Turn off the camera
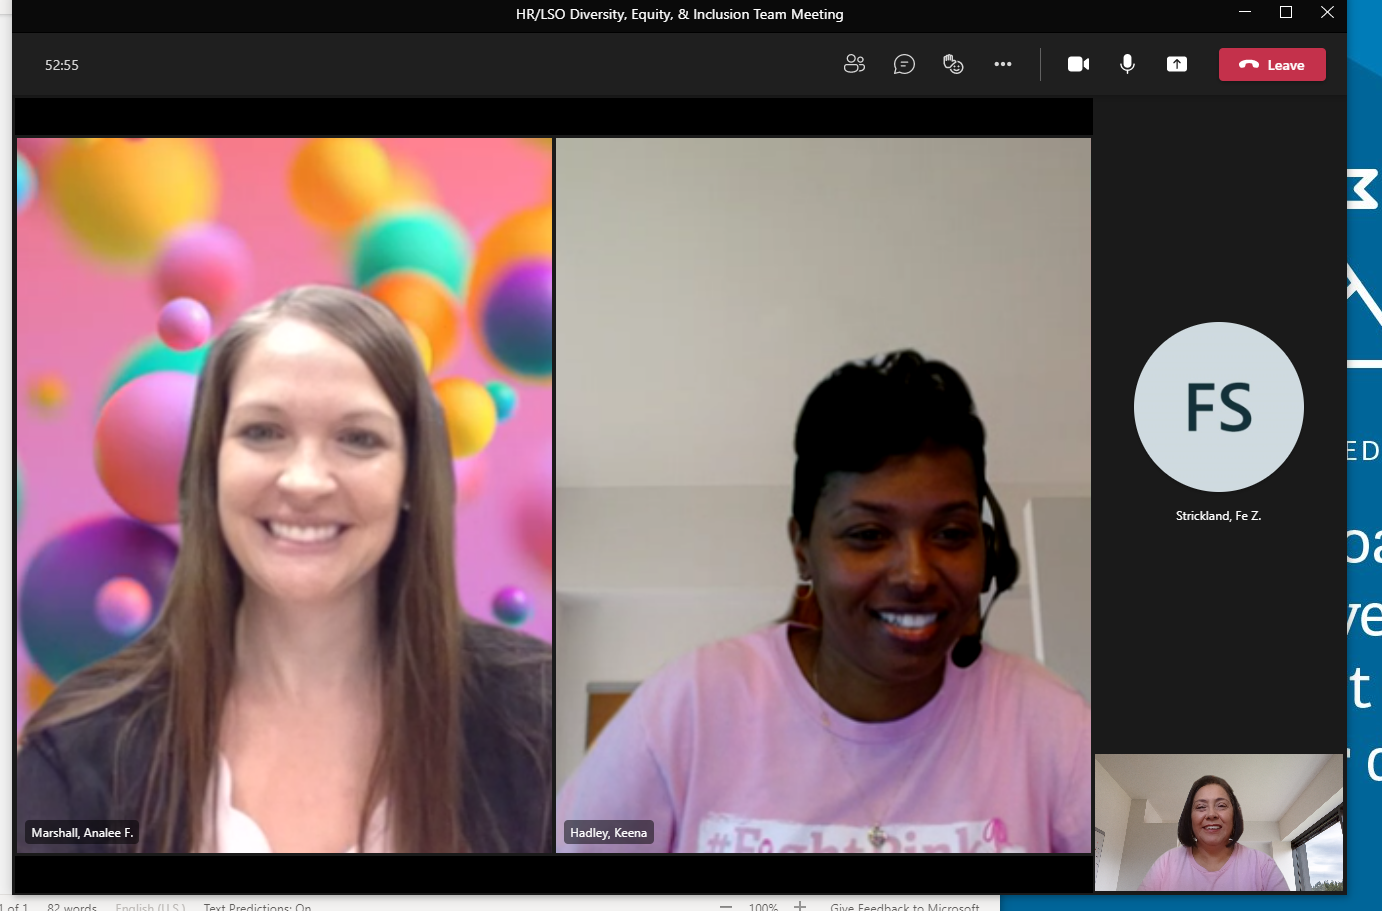The height and width of the screenshot is (911, 1382). pos(1078,64)
